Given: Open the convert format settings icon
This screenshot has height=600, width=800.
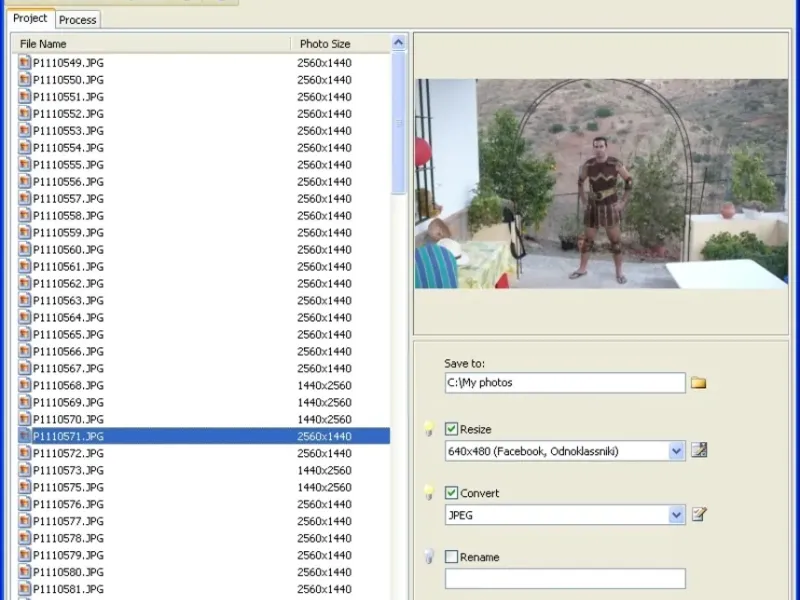Looking at the screenshot, I should [x=699, y=515].
